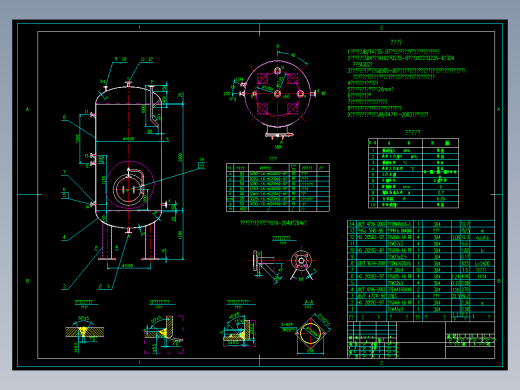Click the bottom drain nozzle under the vessel head
The image size is (520, 390).
[x=129, y=230]
